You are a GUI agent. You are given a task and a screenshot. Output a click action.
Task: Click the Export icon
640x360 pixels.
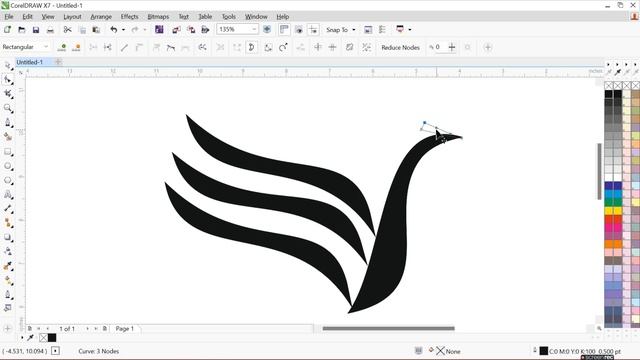[191, 30]
